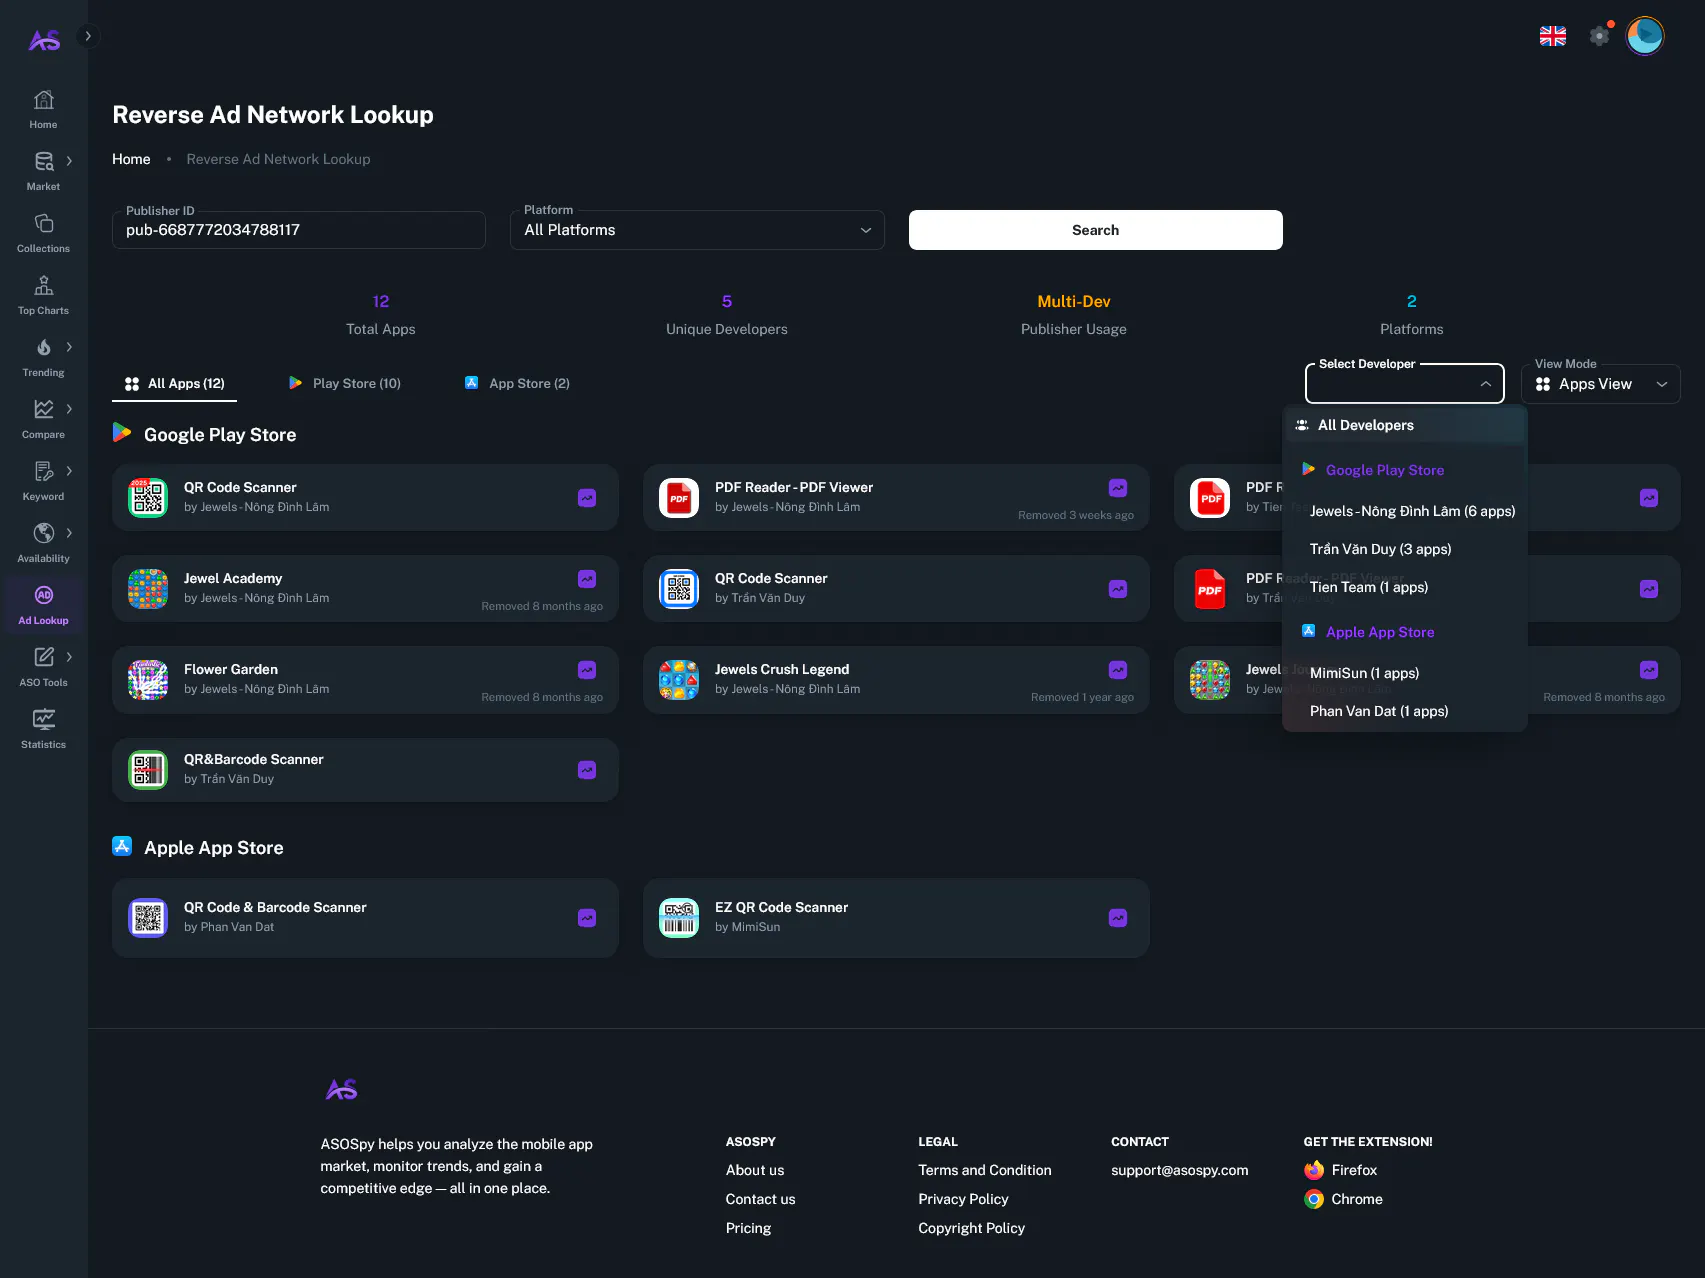Open the Trending flame icon
This screenshot has height=1278, width=1705.
click(x=43, y=348)
